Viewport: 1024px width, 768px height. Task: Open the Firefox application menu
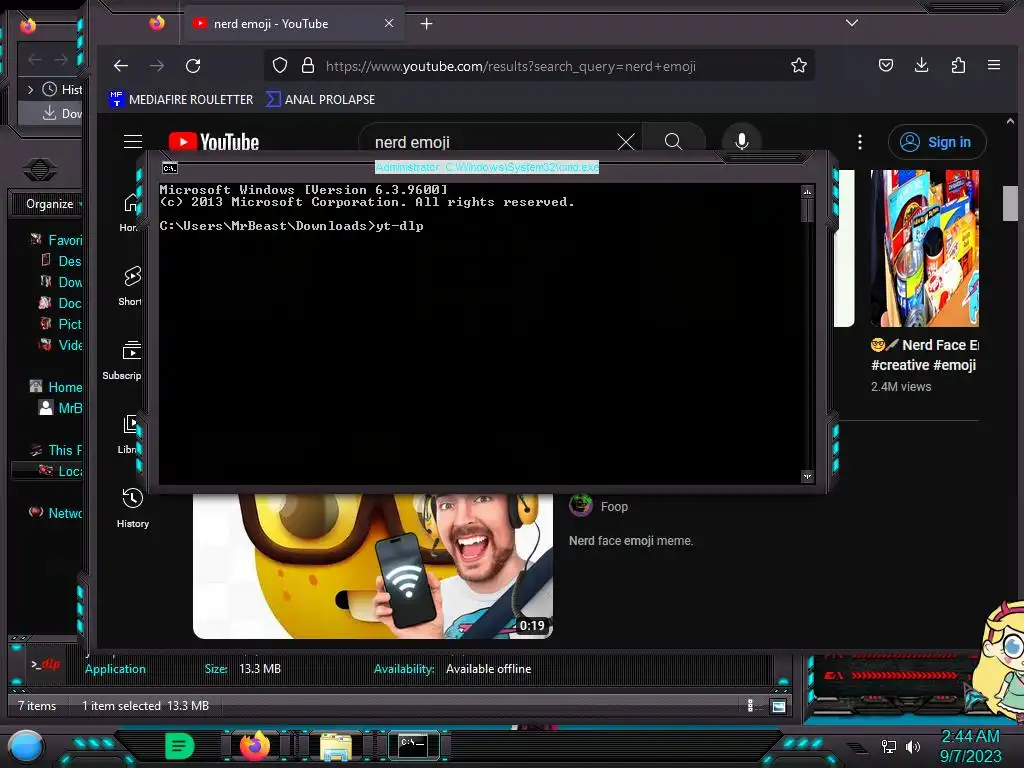click(994, 65)
